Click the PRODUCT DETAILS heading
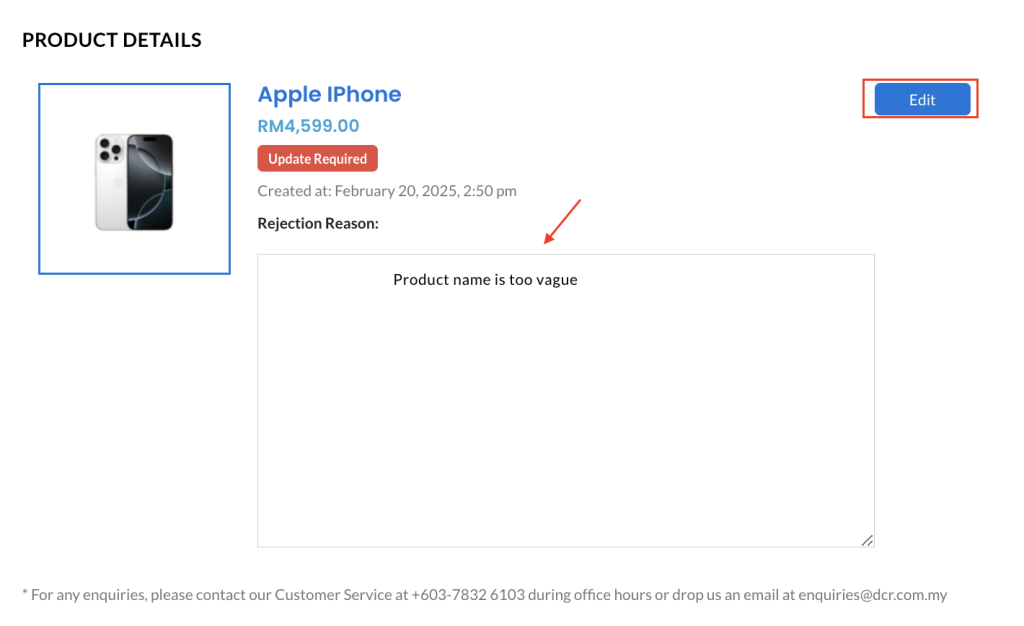Viewport: 1024px width, 626px height. pyautogui.click(x=112, y=41)
